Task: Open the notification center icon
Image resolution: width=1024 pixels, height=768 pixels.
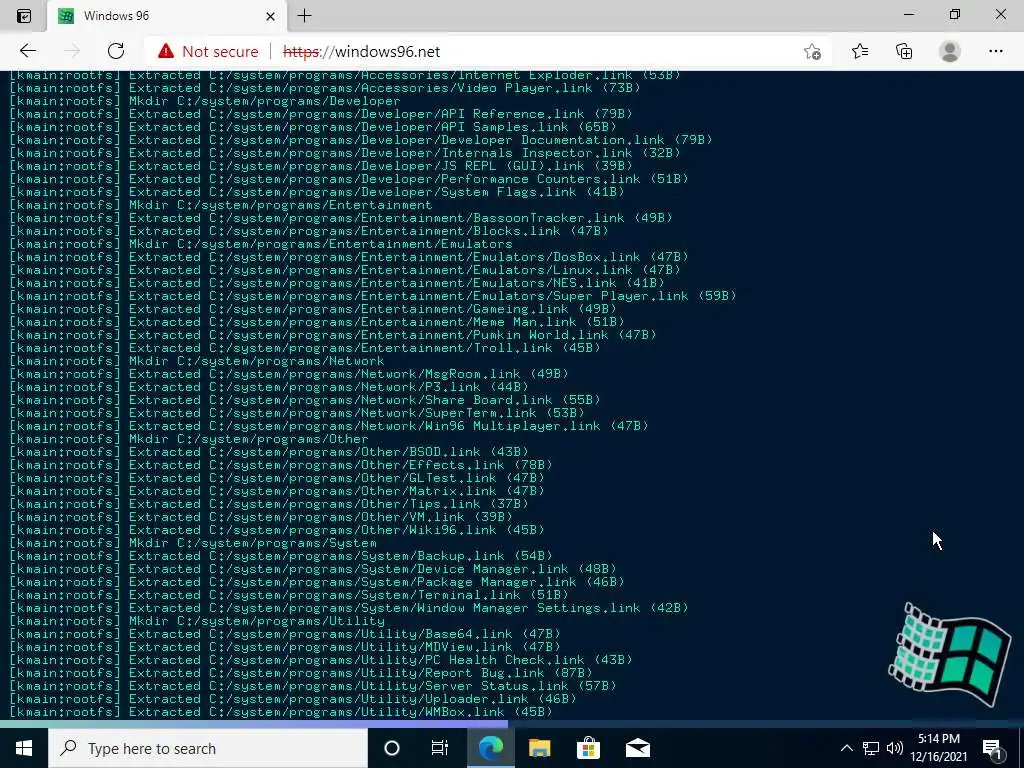Action: tap(992, 748)
